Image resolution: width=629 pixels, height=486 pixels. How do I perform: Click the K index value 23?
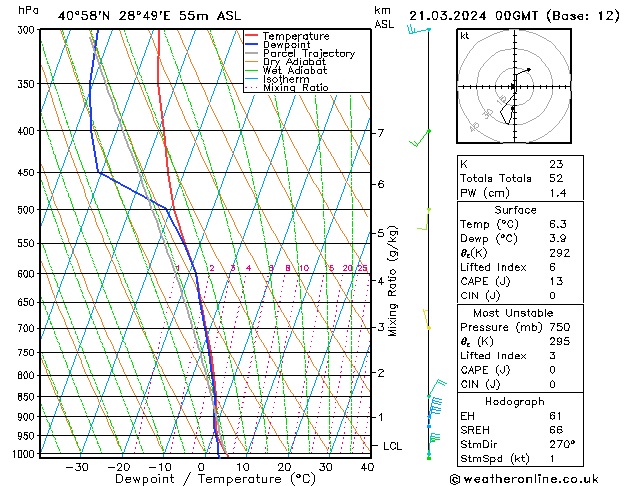click(556, 164)
